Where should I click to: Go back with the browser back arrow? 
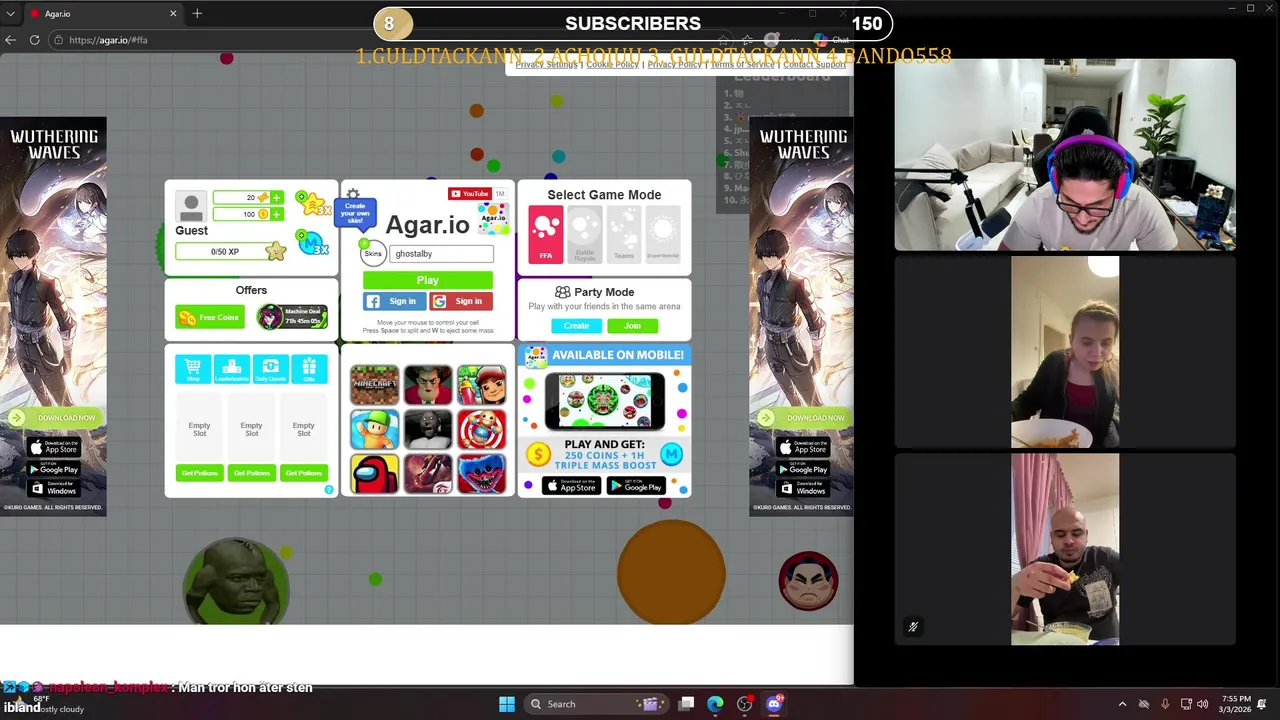pos(11,40)
